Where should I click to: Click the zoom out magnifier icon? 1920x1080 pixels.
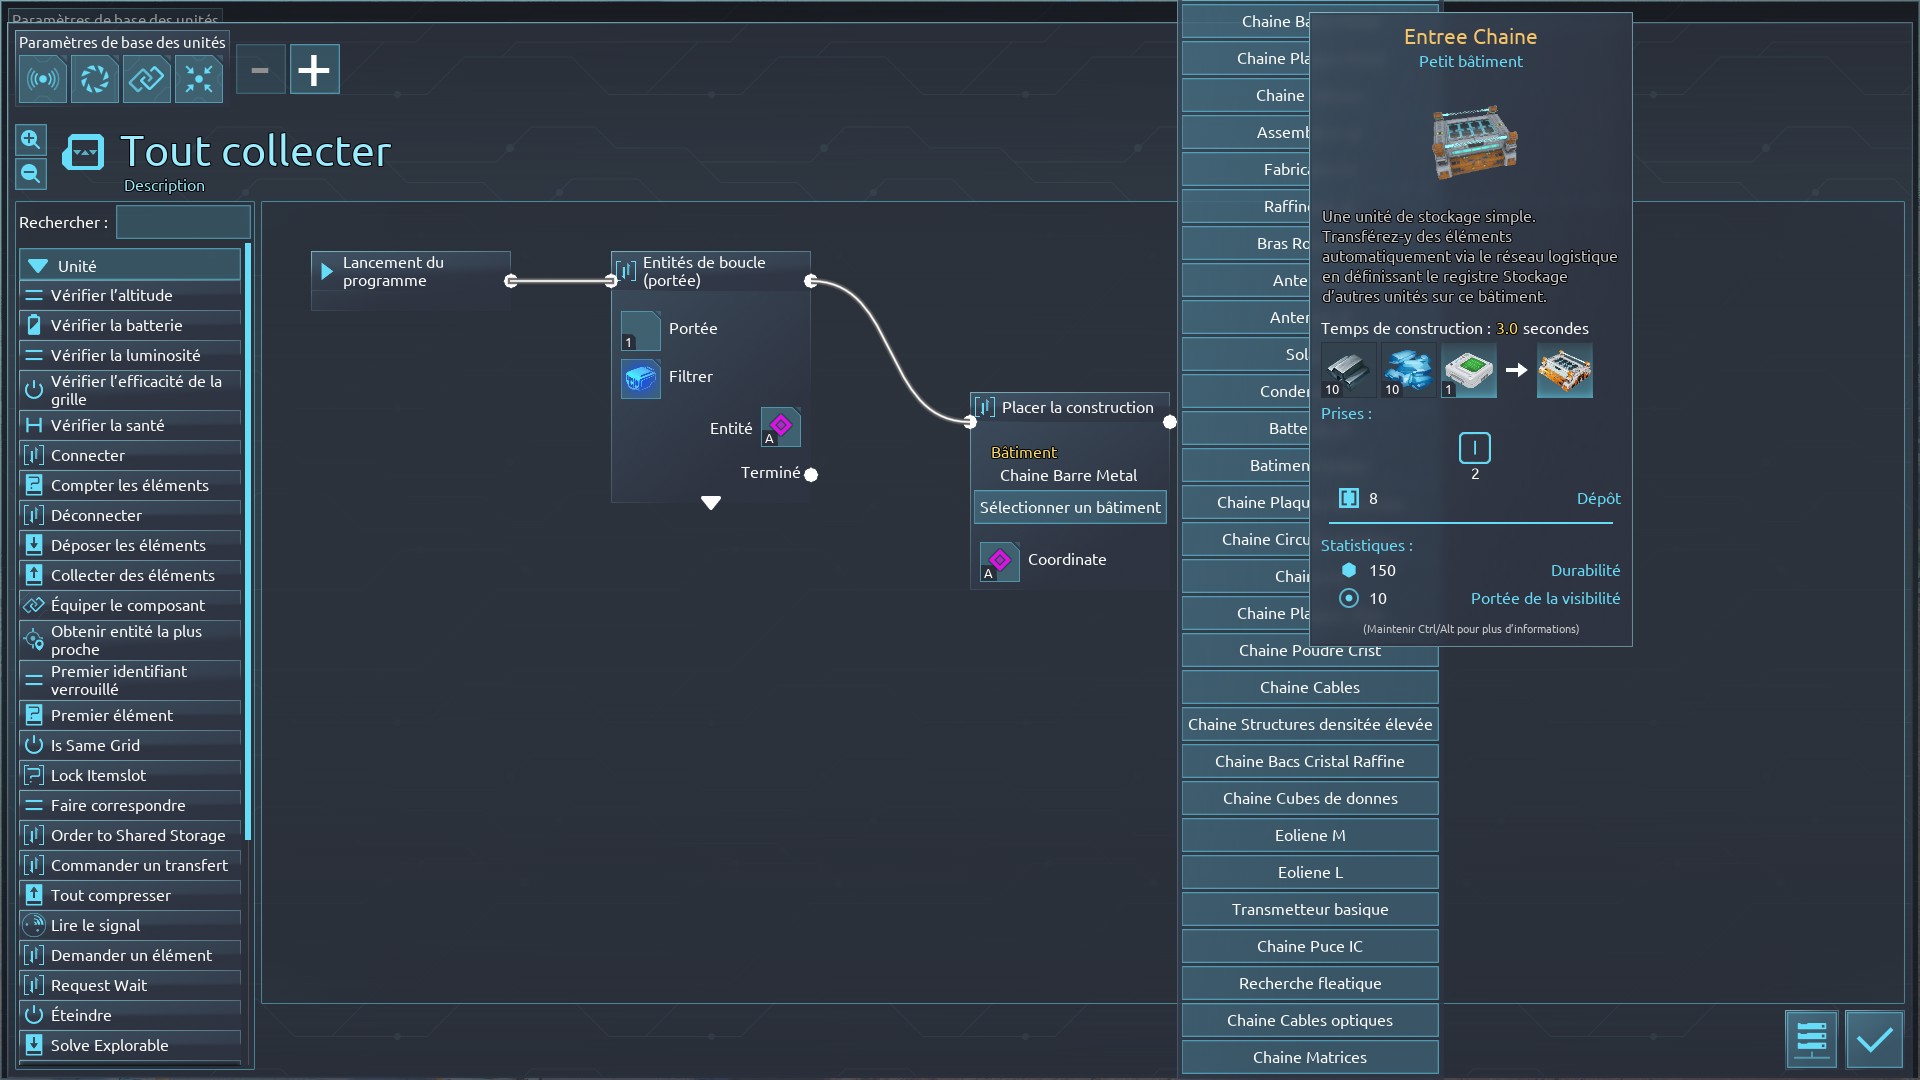(31, 174)
